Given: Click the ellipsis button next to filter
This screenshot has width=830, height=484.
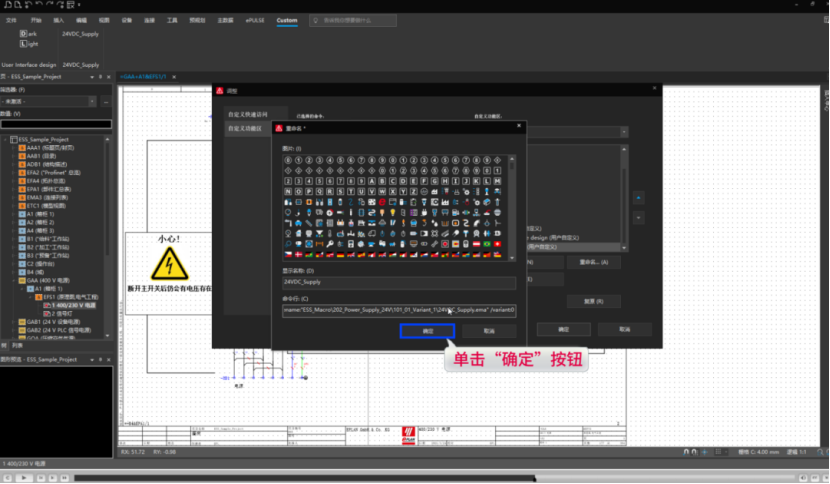Looking at the screenshot, I should (106, 101).
